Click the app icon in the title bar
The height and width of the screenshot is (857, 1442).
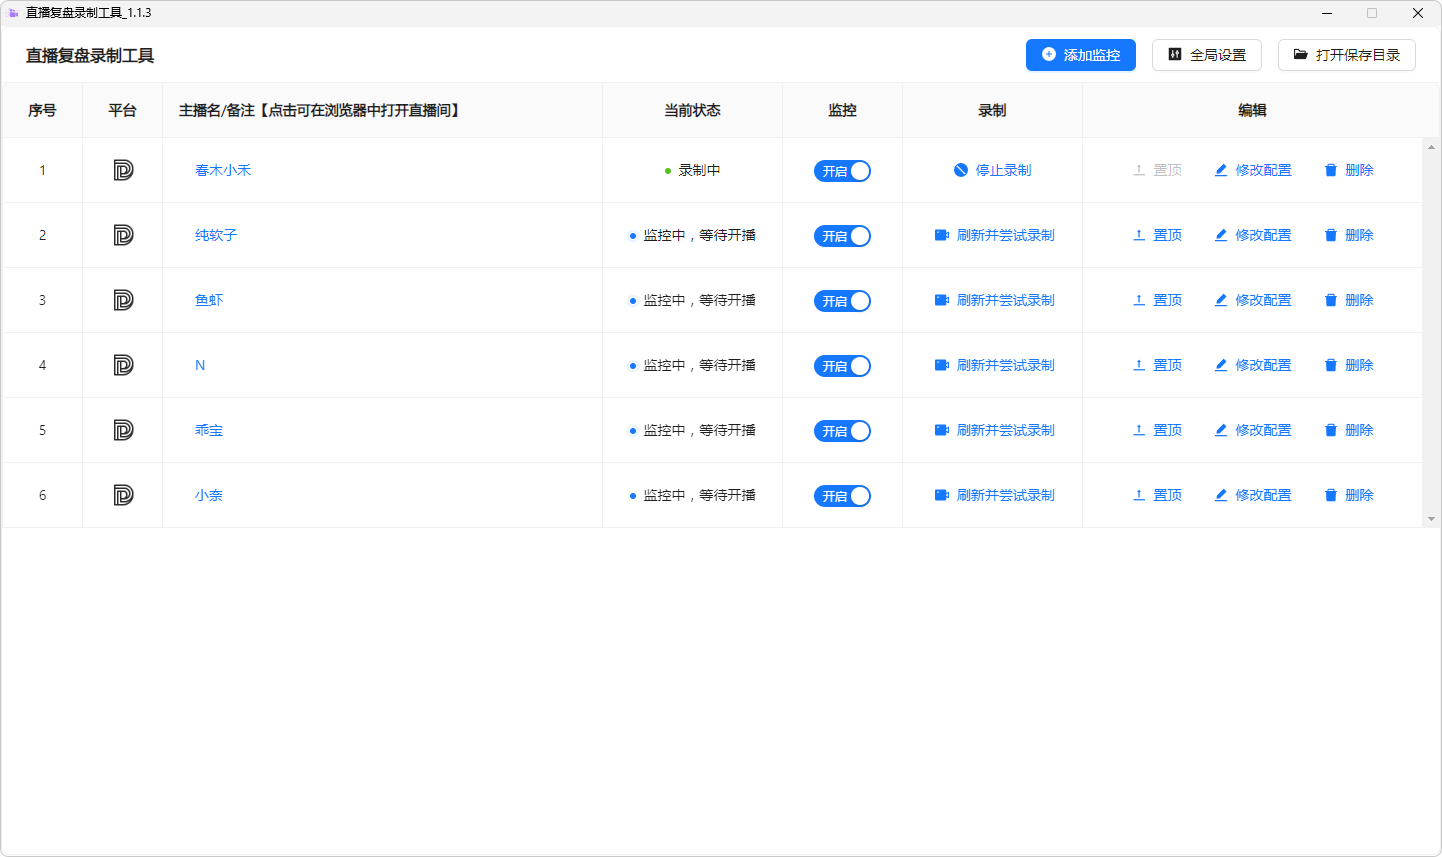pyautogui.click(x=13, y=12)
